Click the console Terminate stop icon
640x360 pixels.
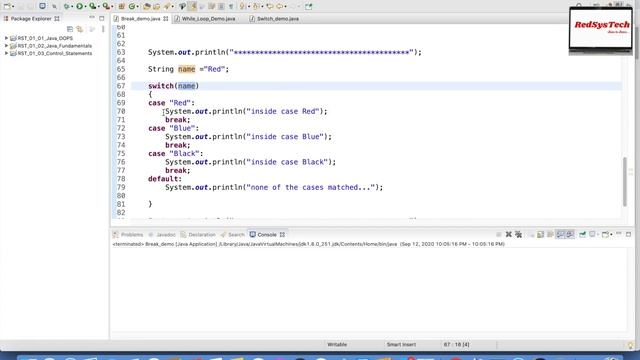[498, 234]
